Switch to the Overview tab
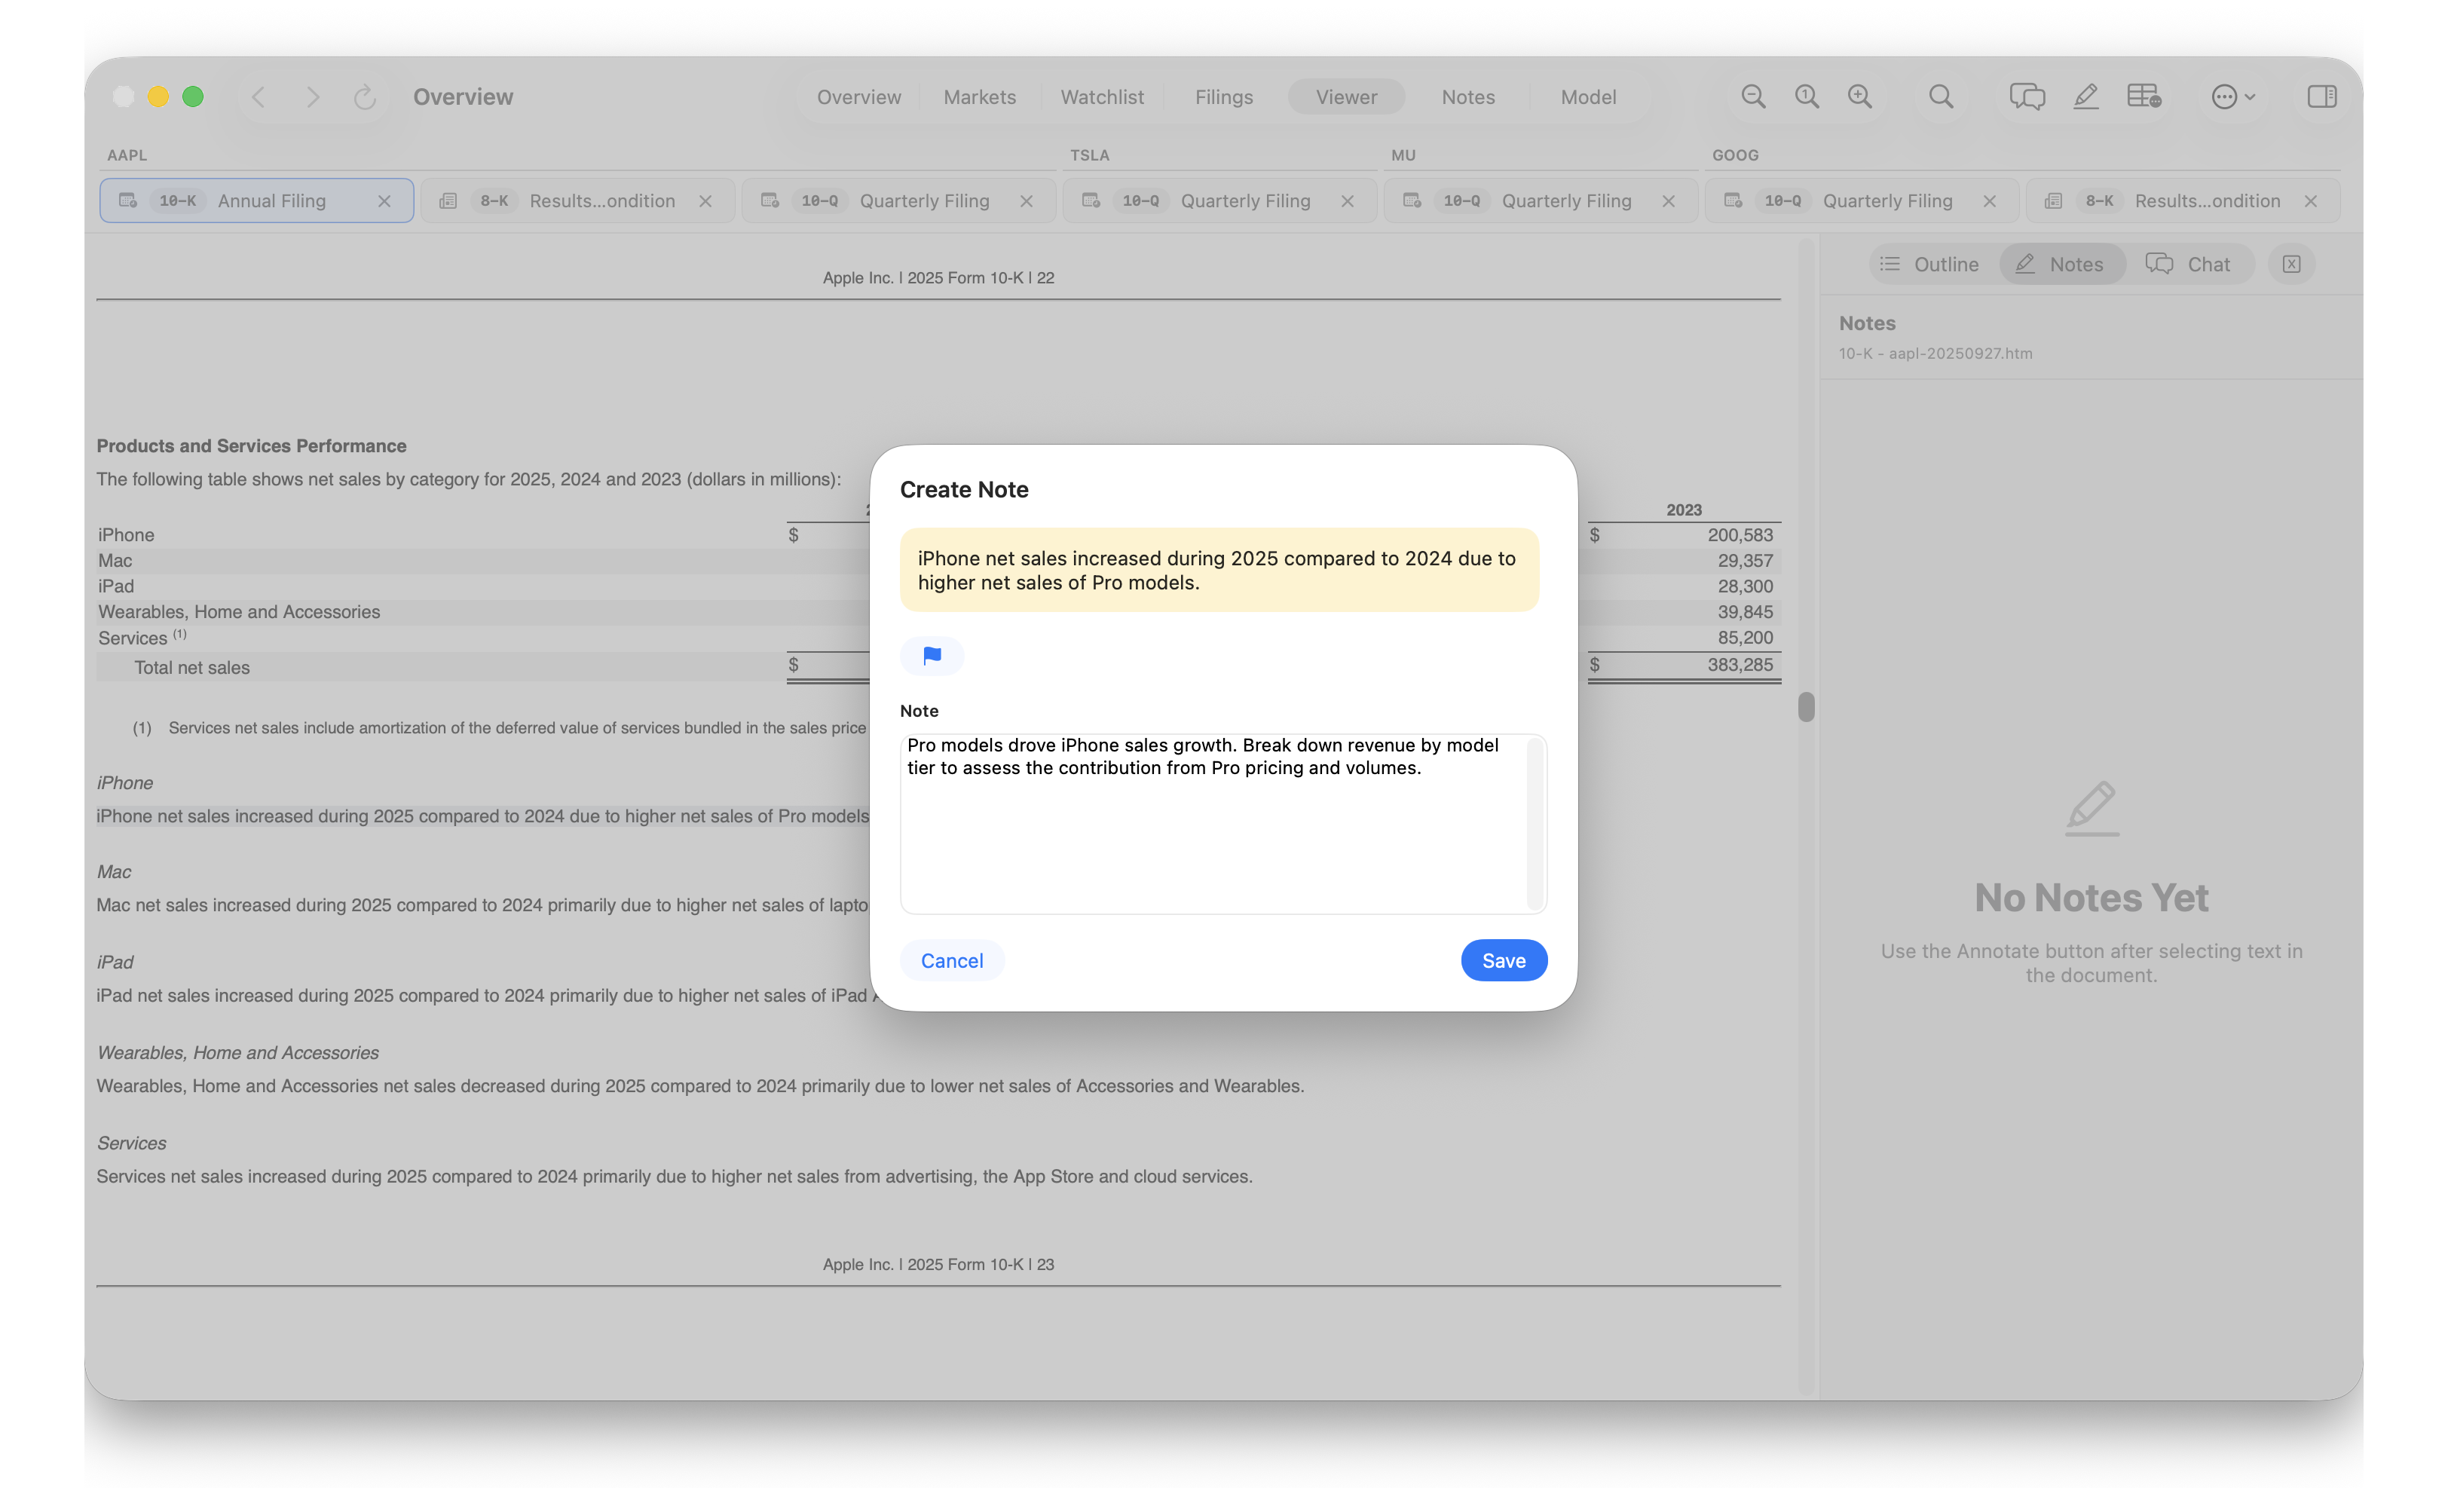The image size is (2448, 1512). click(x=858, y=96)
